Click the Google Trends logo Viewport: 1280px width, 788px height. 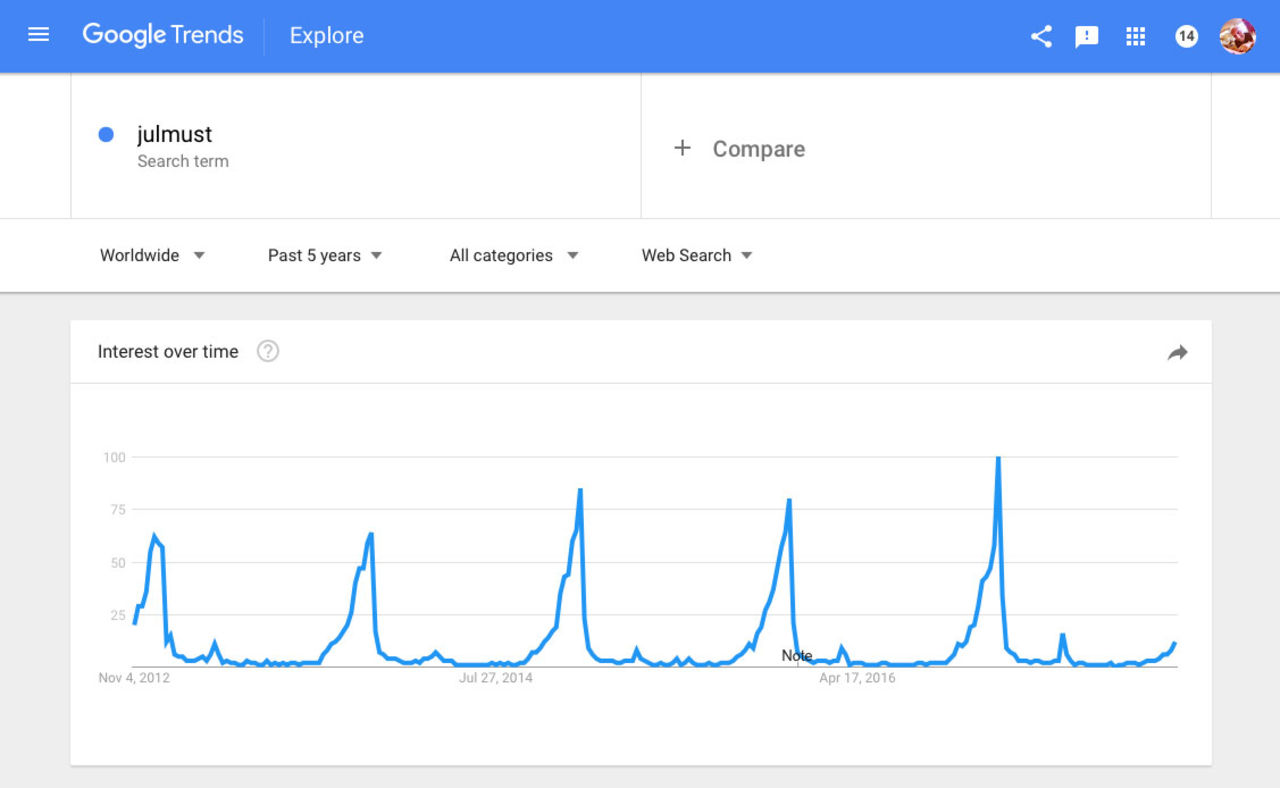(163, 36)
